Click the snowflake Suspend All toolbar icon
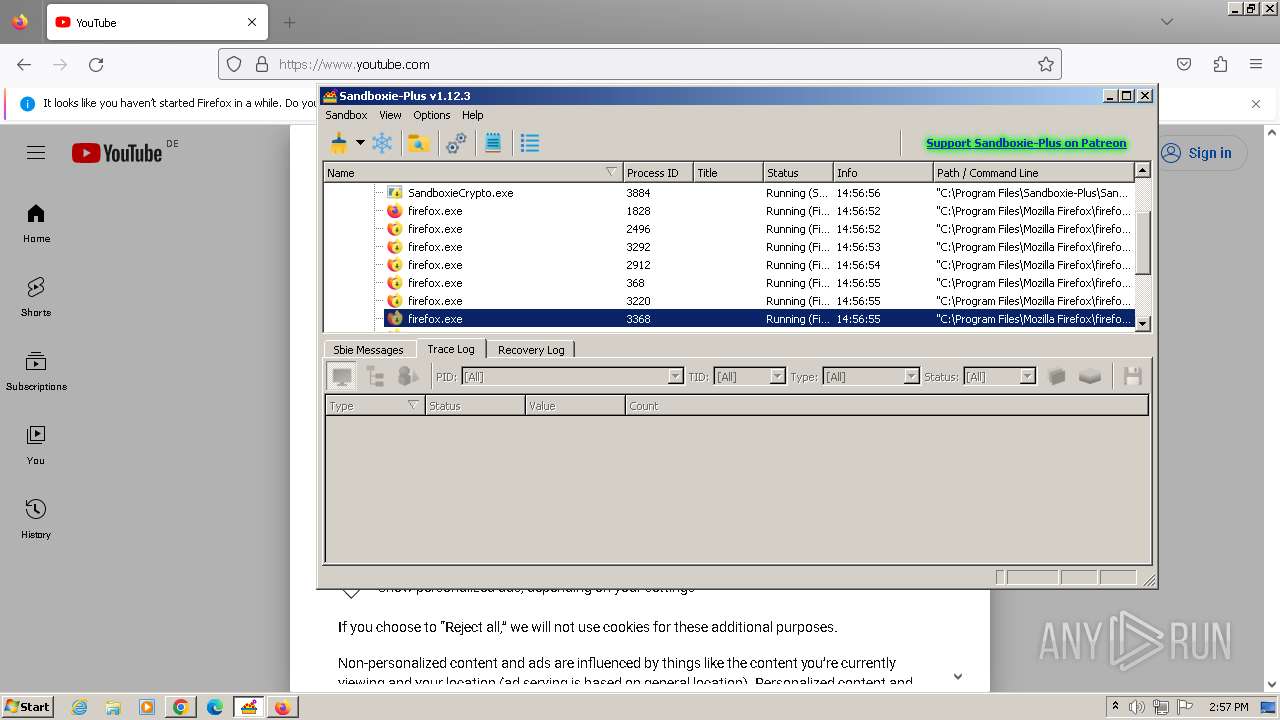 [382, 143]
